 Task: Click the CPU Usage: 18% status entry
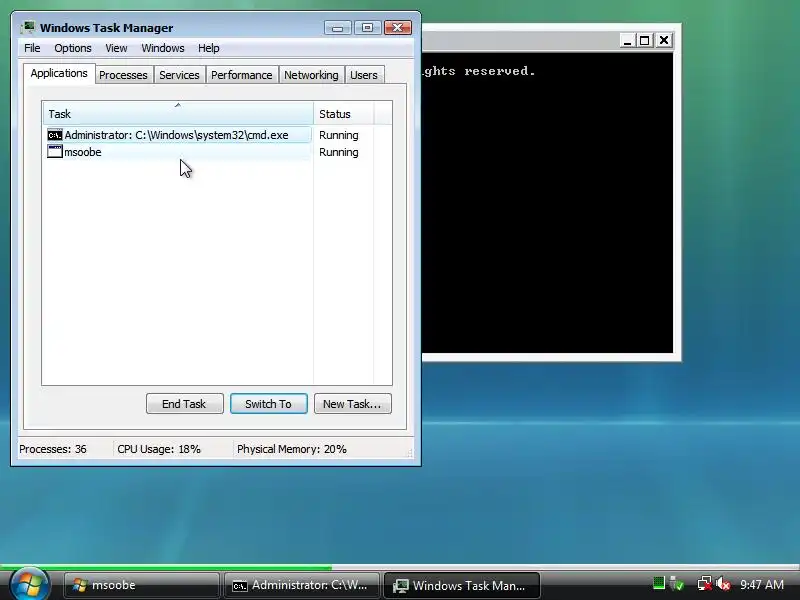(x=159, y=449)
